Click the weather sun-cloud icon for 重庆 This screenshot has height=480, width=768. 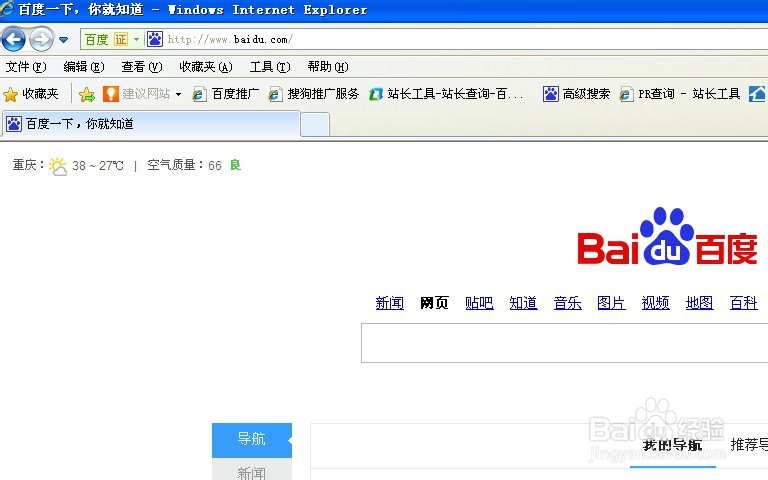[58, 166]
